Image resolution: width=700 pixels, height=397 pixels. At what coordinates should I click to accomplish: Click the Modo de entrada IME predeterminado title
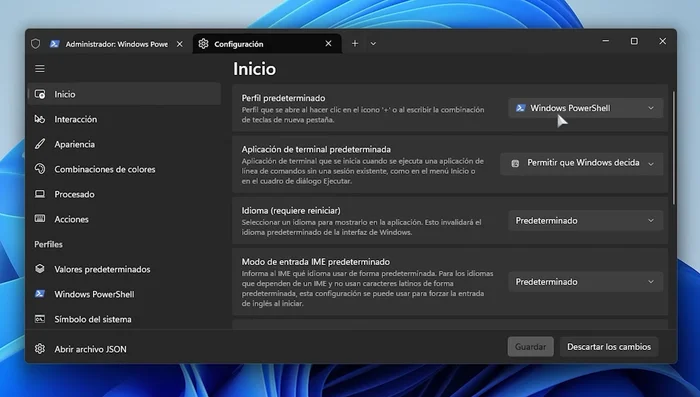point(316,262)
